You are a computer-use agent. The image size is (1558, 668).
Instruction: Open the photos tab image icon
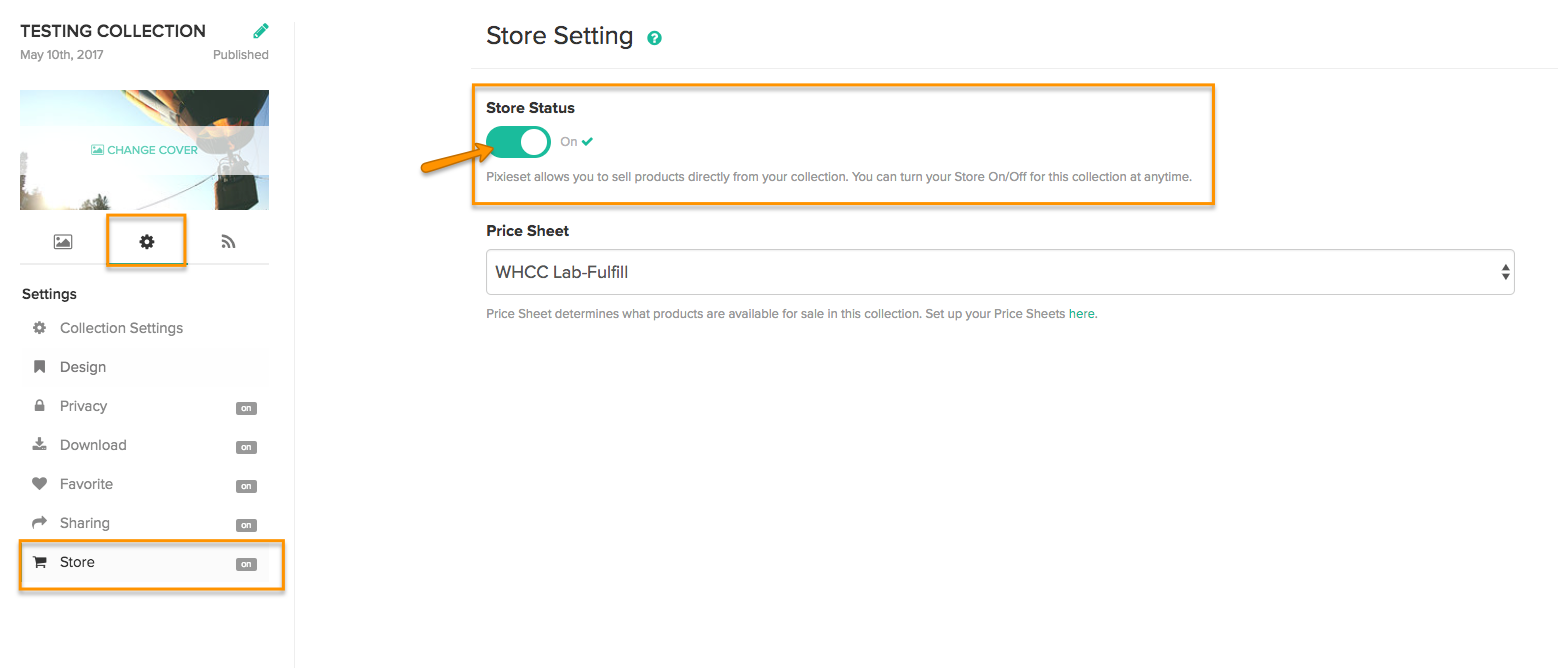(x=63, y=242)
